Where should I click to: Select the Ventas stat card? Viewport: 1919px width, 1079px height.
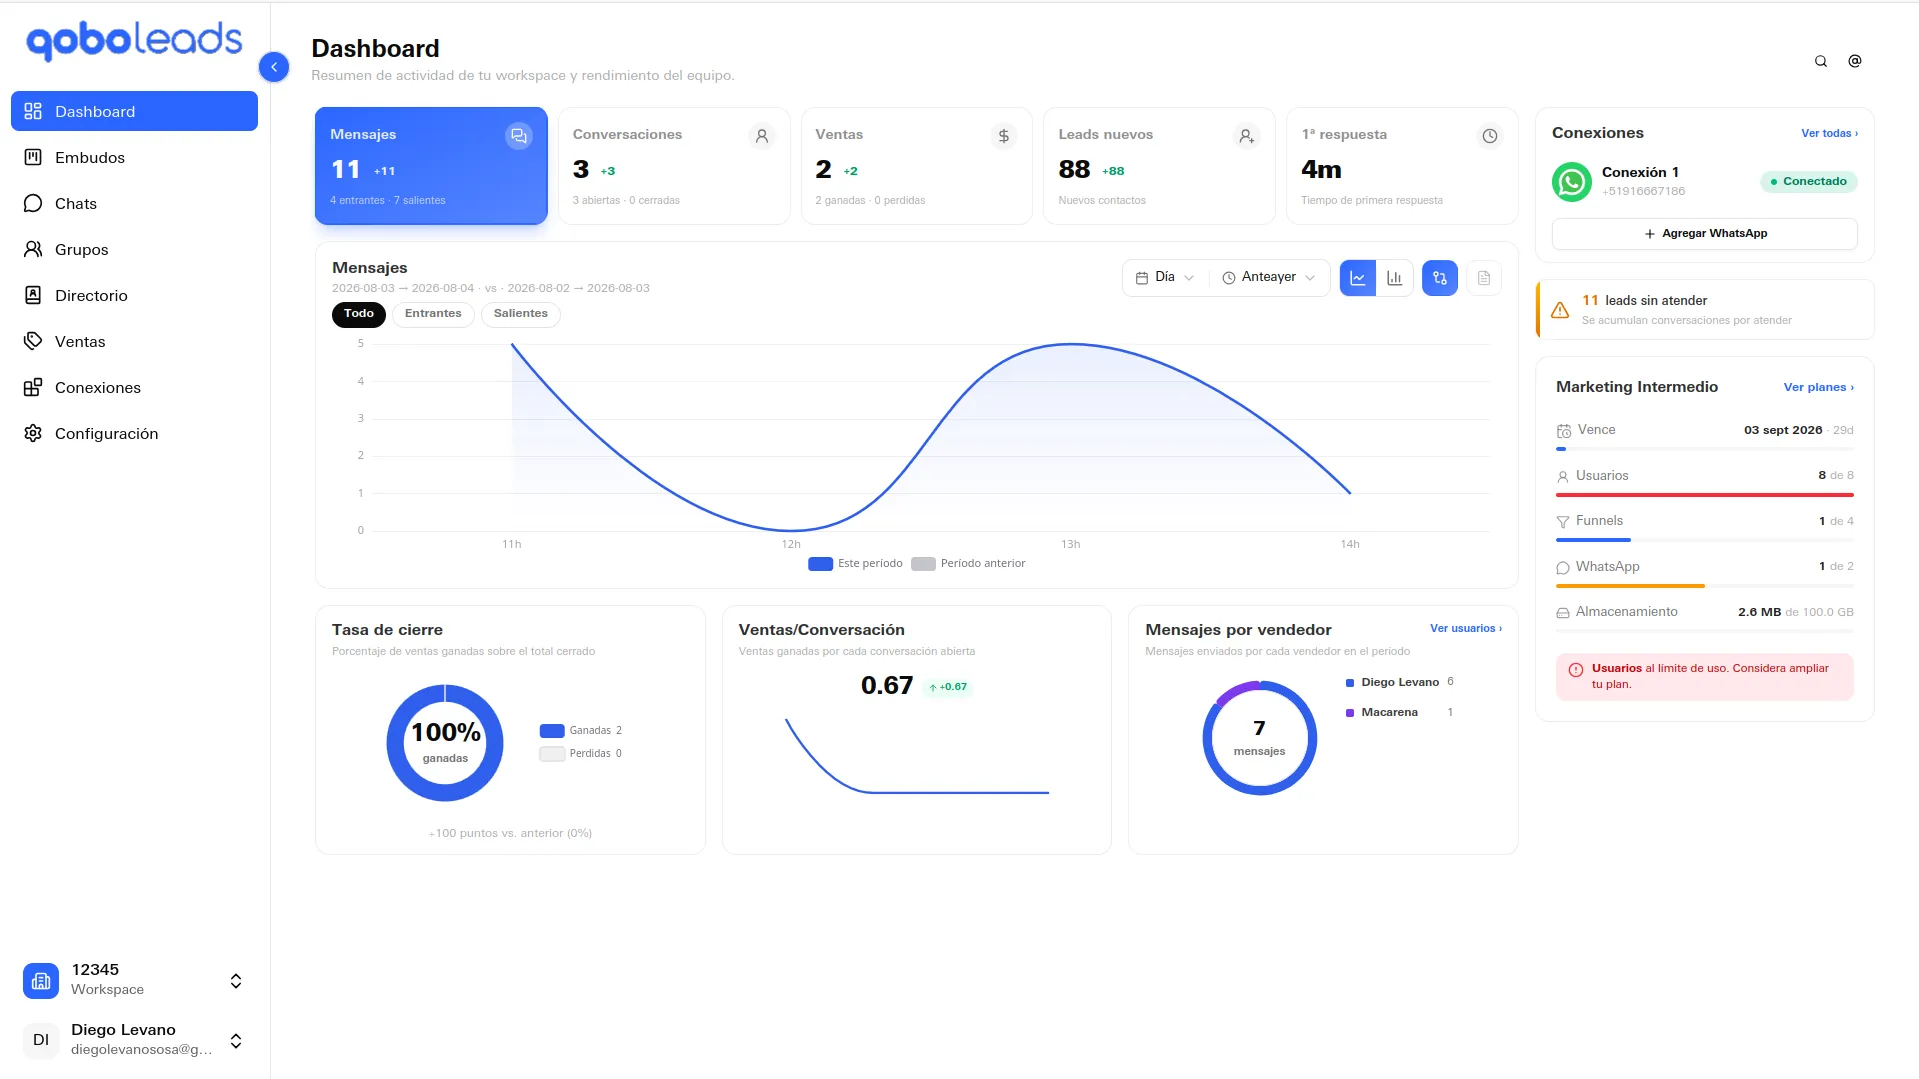click(916, 166)
